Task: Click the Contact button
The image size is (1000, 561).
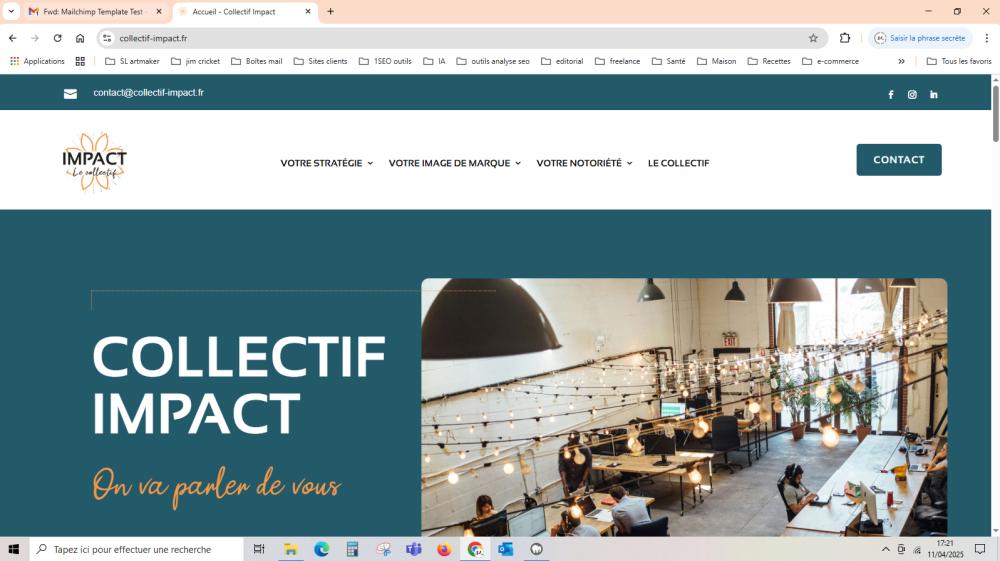Action: (899, 159)
